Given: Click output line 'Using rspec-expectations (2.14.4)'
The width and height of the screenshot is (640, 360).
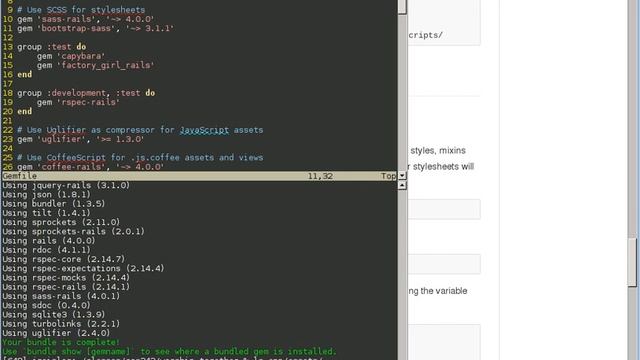Looking at the screenshot, I should point(83,269).
